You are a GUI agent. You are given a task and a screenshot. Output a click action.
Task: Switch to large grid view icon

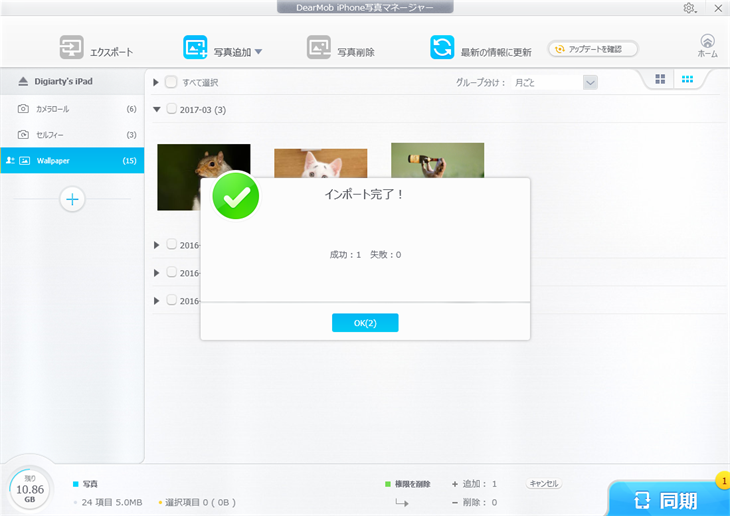click(660, 80)
